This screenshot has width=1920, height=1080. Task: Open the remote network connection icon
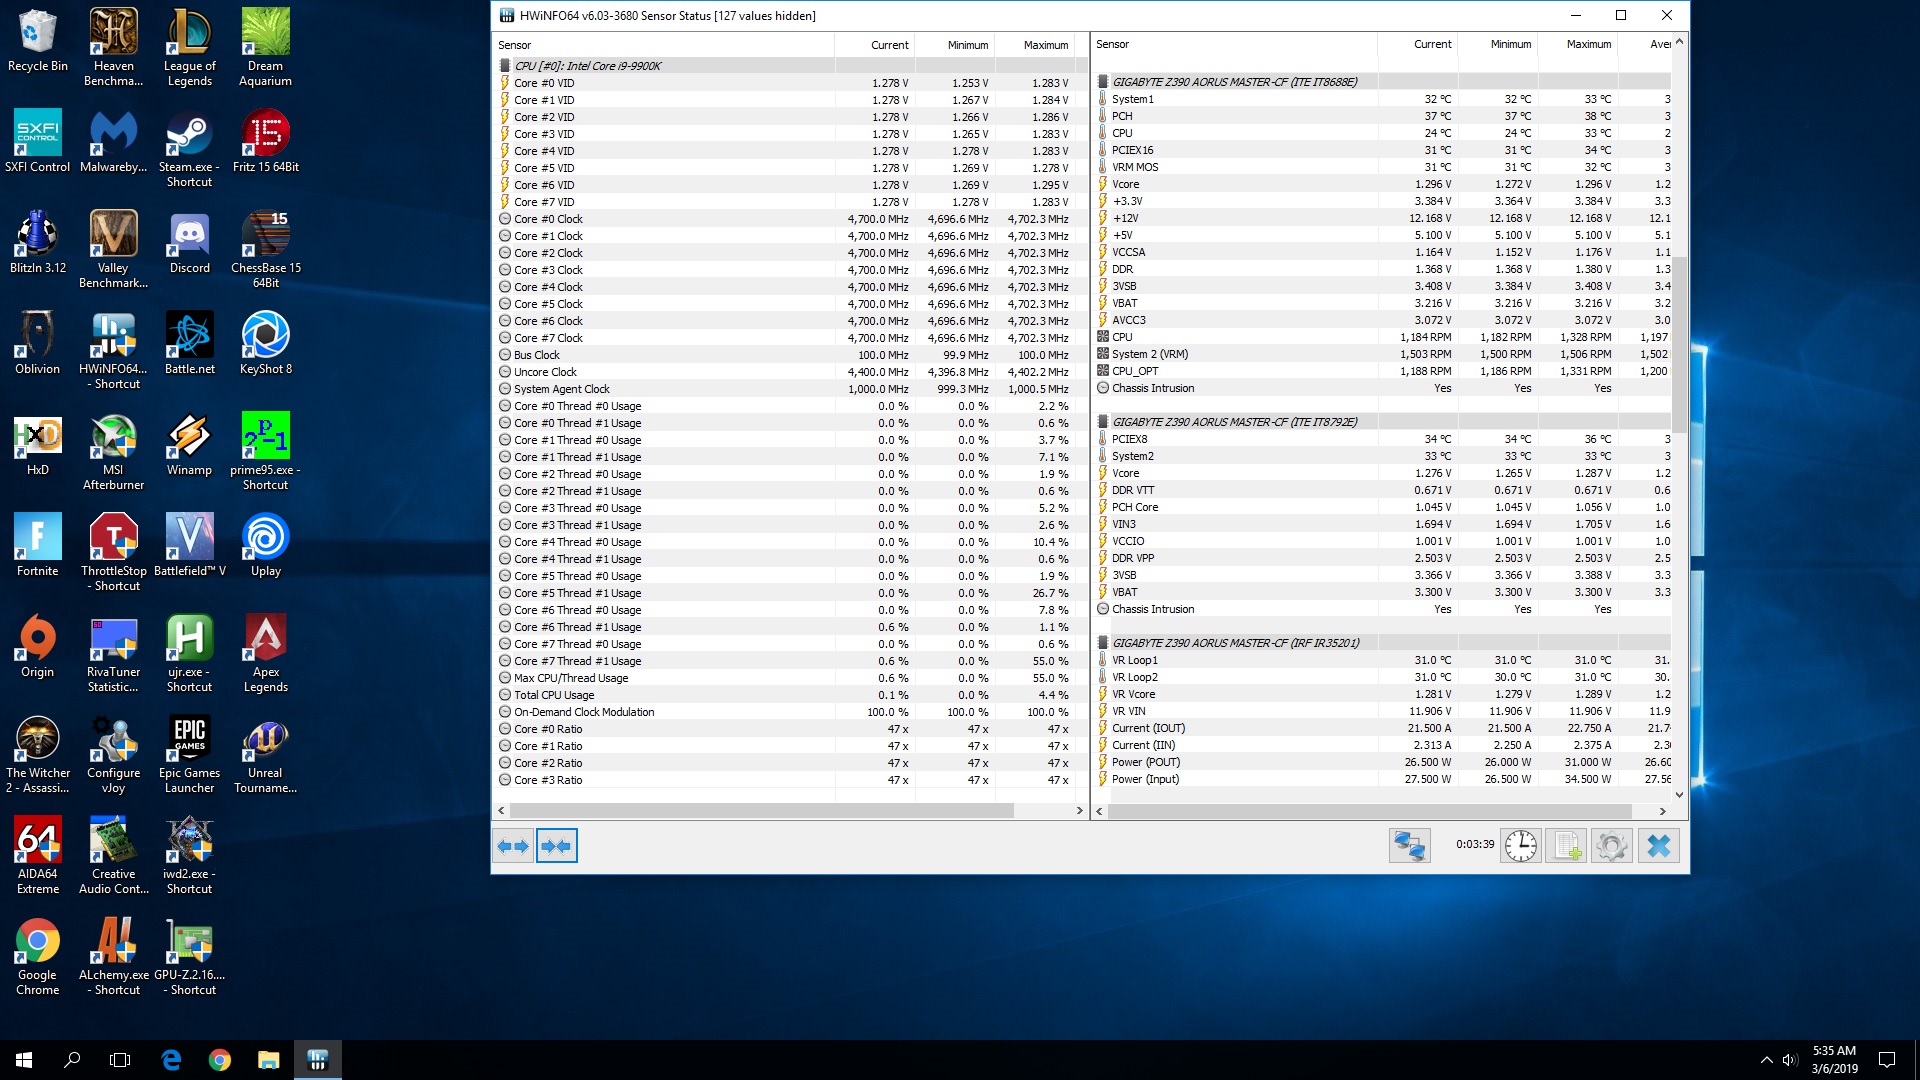(x=1409, y=846)
